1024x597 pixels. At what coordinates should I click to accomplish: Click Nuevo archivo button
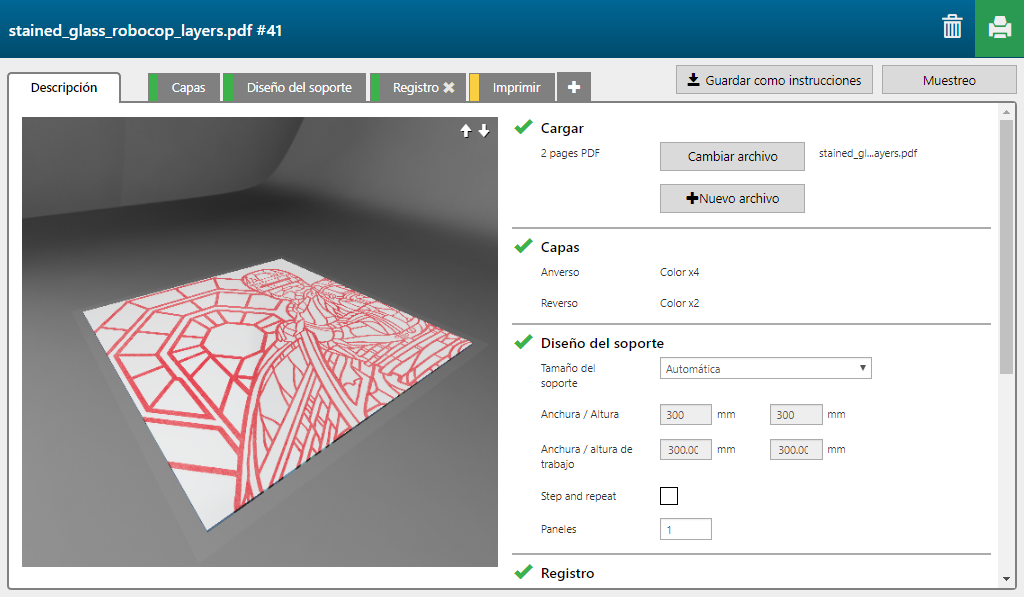pos(732,198)
